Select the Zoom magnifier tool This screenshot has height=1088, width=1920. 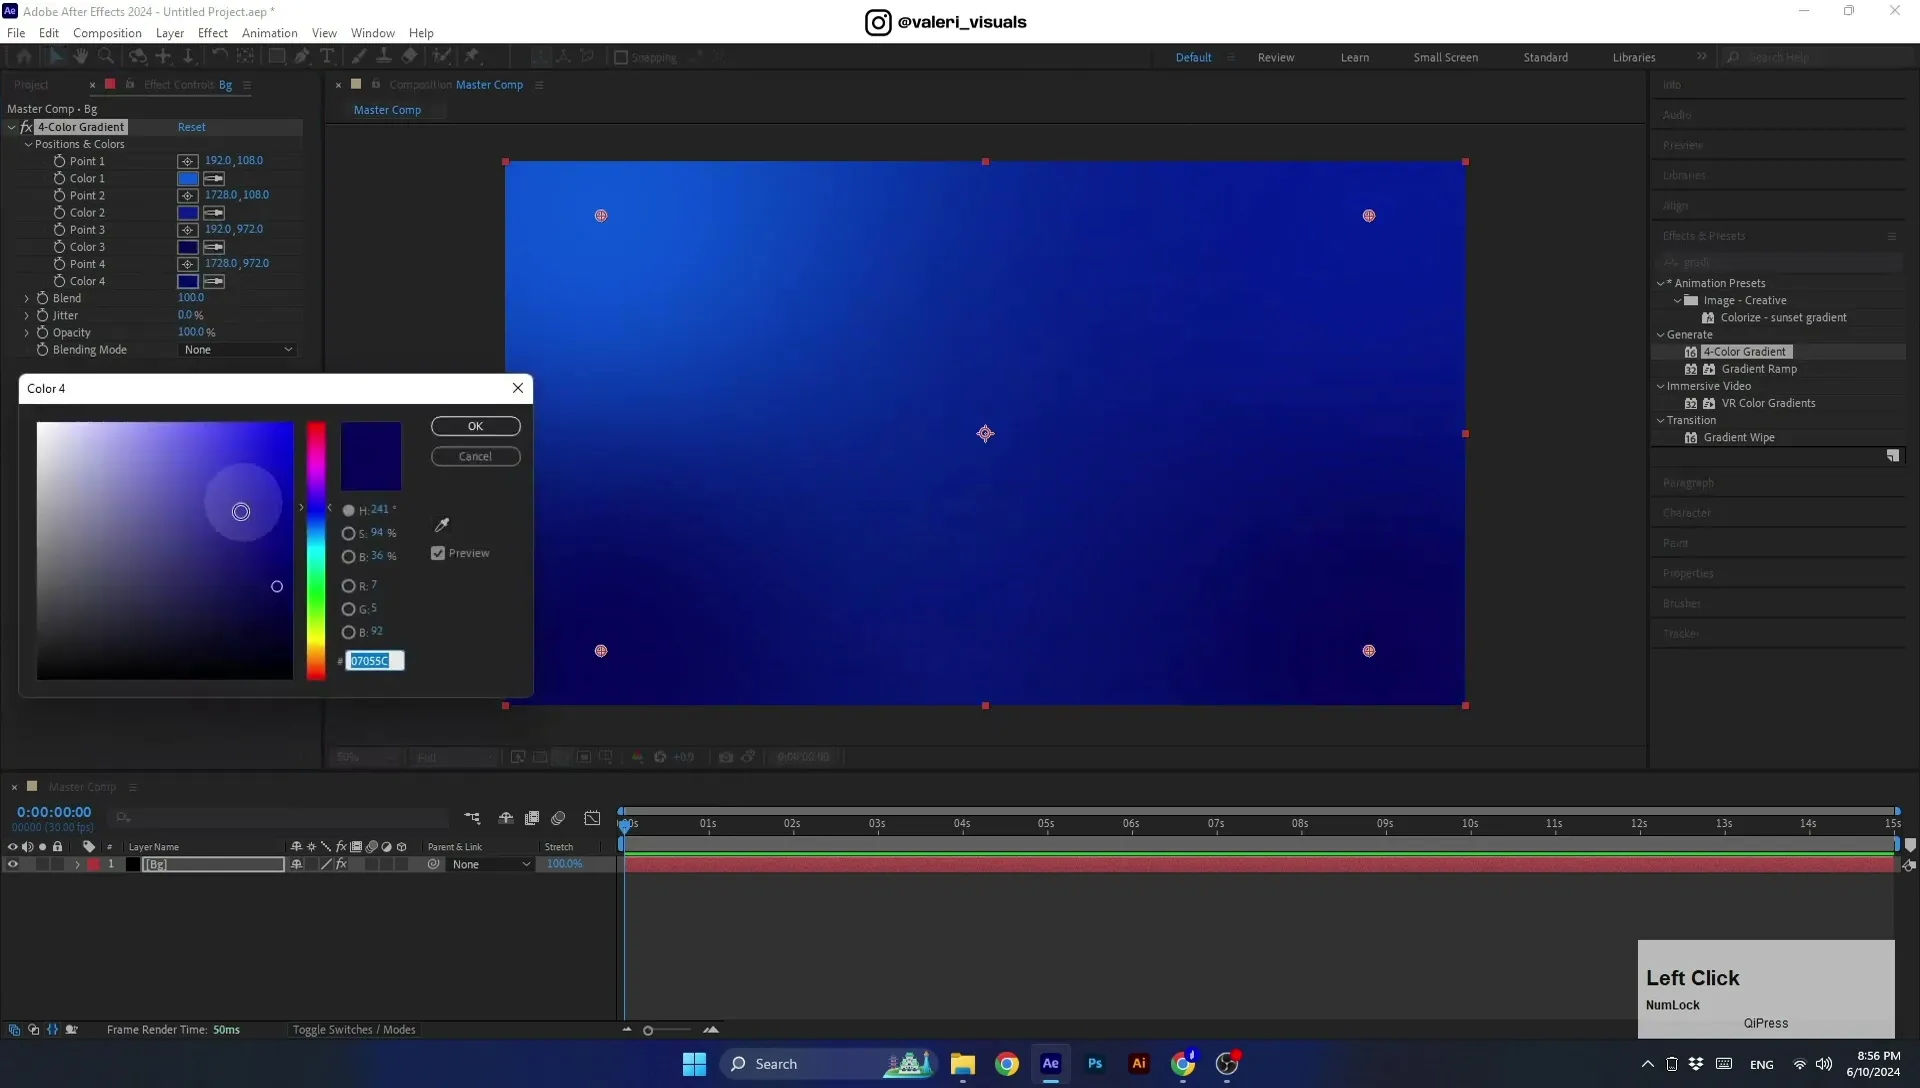click(105, 57)
